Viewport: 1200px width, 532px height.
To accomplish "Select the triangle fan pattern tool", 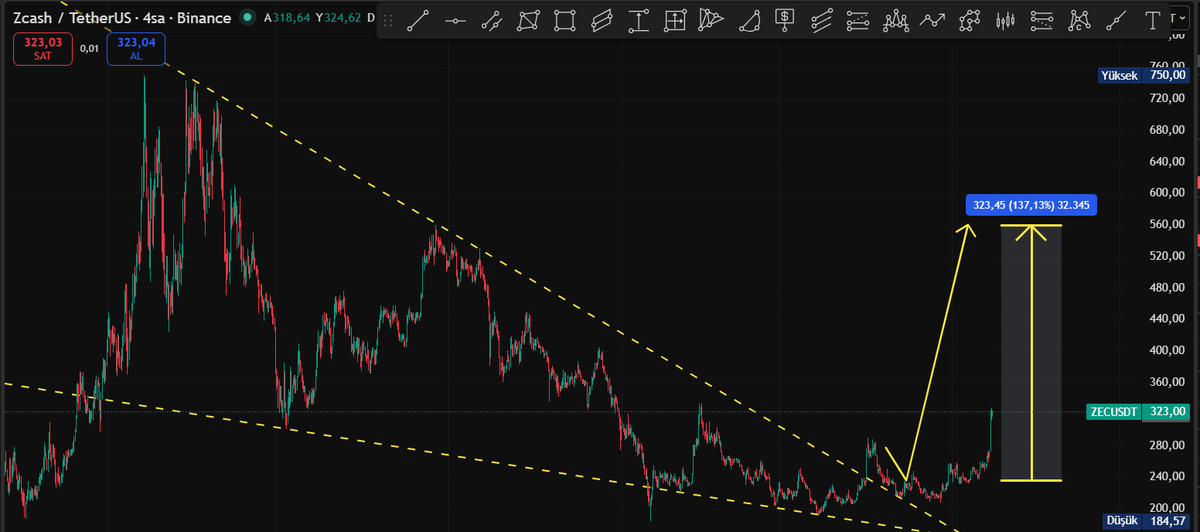I will click(x=711, y=19).
